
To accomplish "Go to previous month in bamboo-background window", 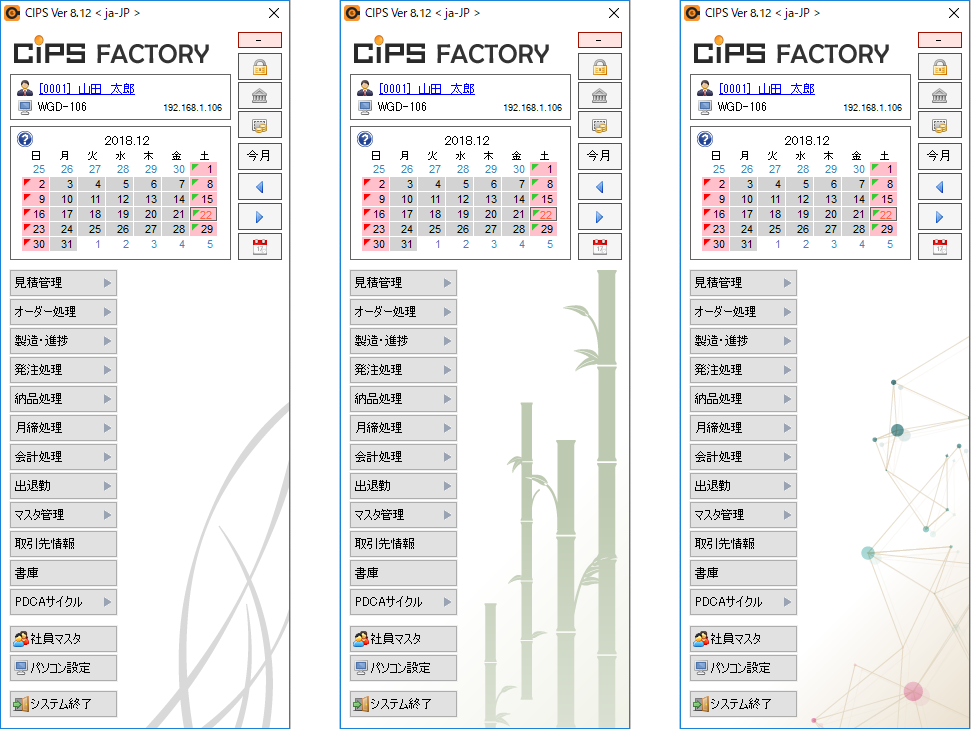I will coord(600,187).
